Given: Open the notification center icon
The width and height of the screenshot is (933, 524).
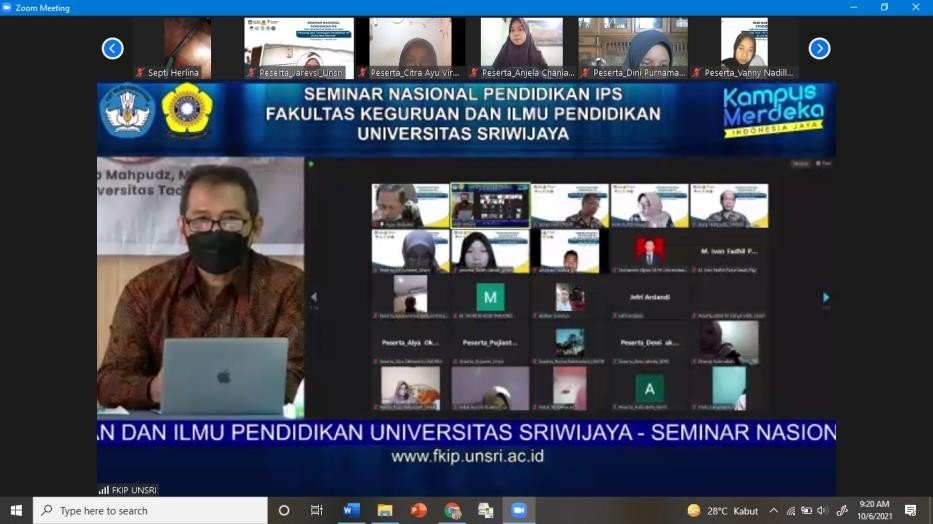Looking at the screenshot, I should click(x=910, y=510).
